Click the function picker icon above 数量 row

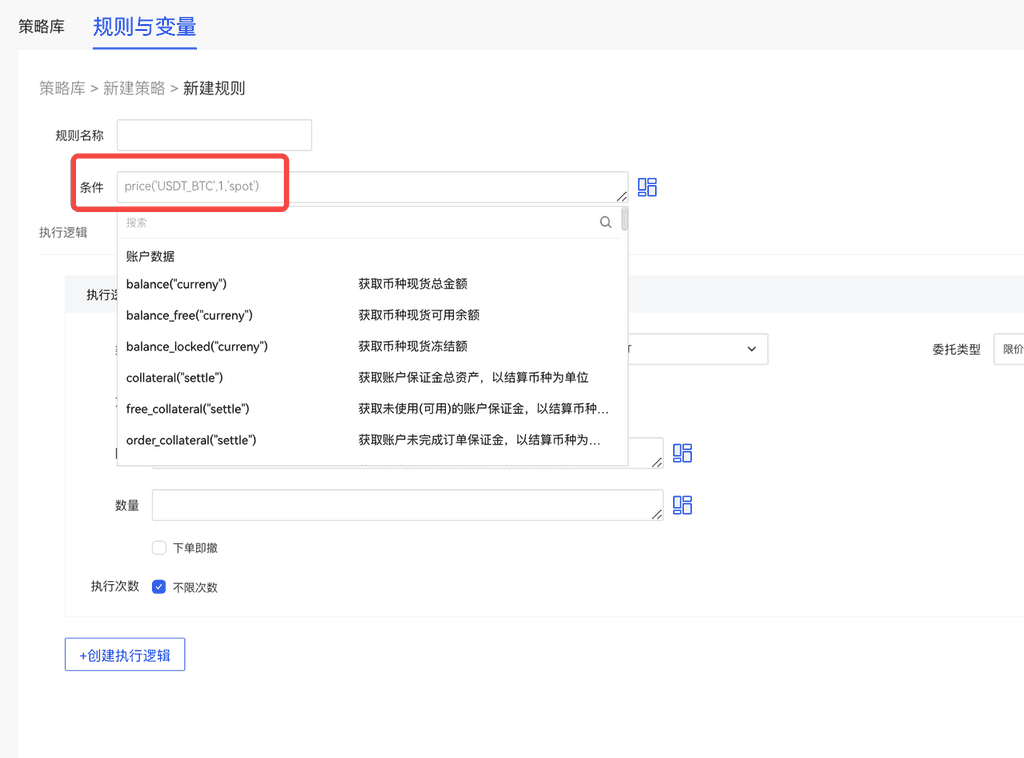682,453
